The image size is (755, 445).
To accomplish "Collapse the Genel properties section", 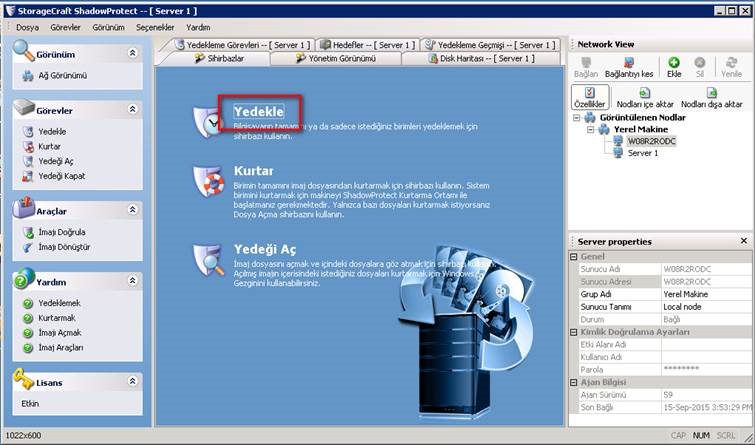I will (x=573, y=257).
